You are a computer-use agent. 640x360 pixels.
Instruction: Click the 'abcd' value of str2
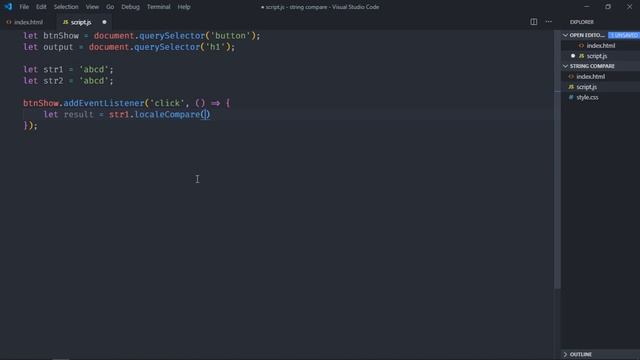93,81
